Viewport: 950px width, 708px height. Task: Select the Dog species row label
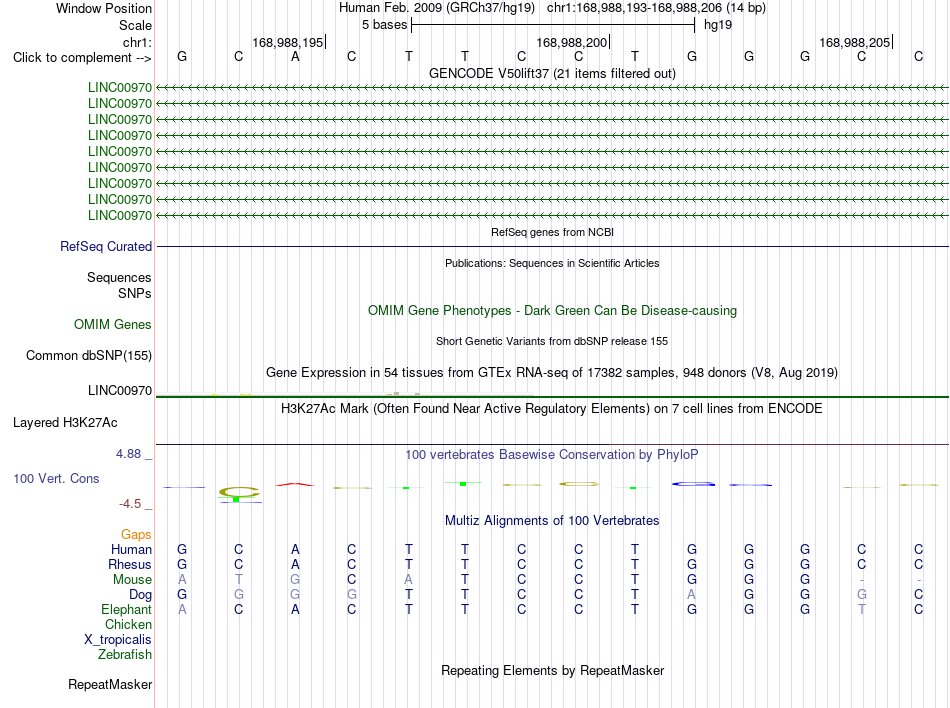(x=140, y=595)
